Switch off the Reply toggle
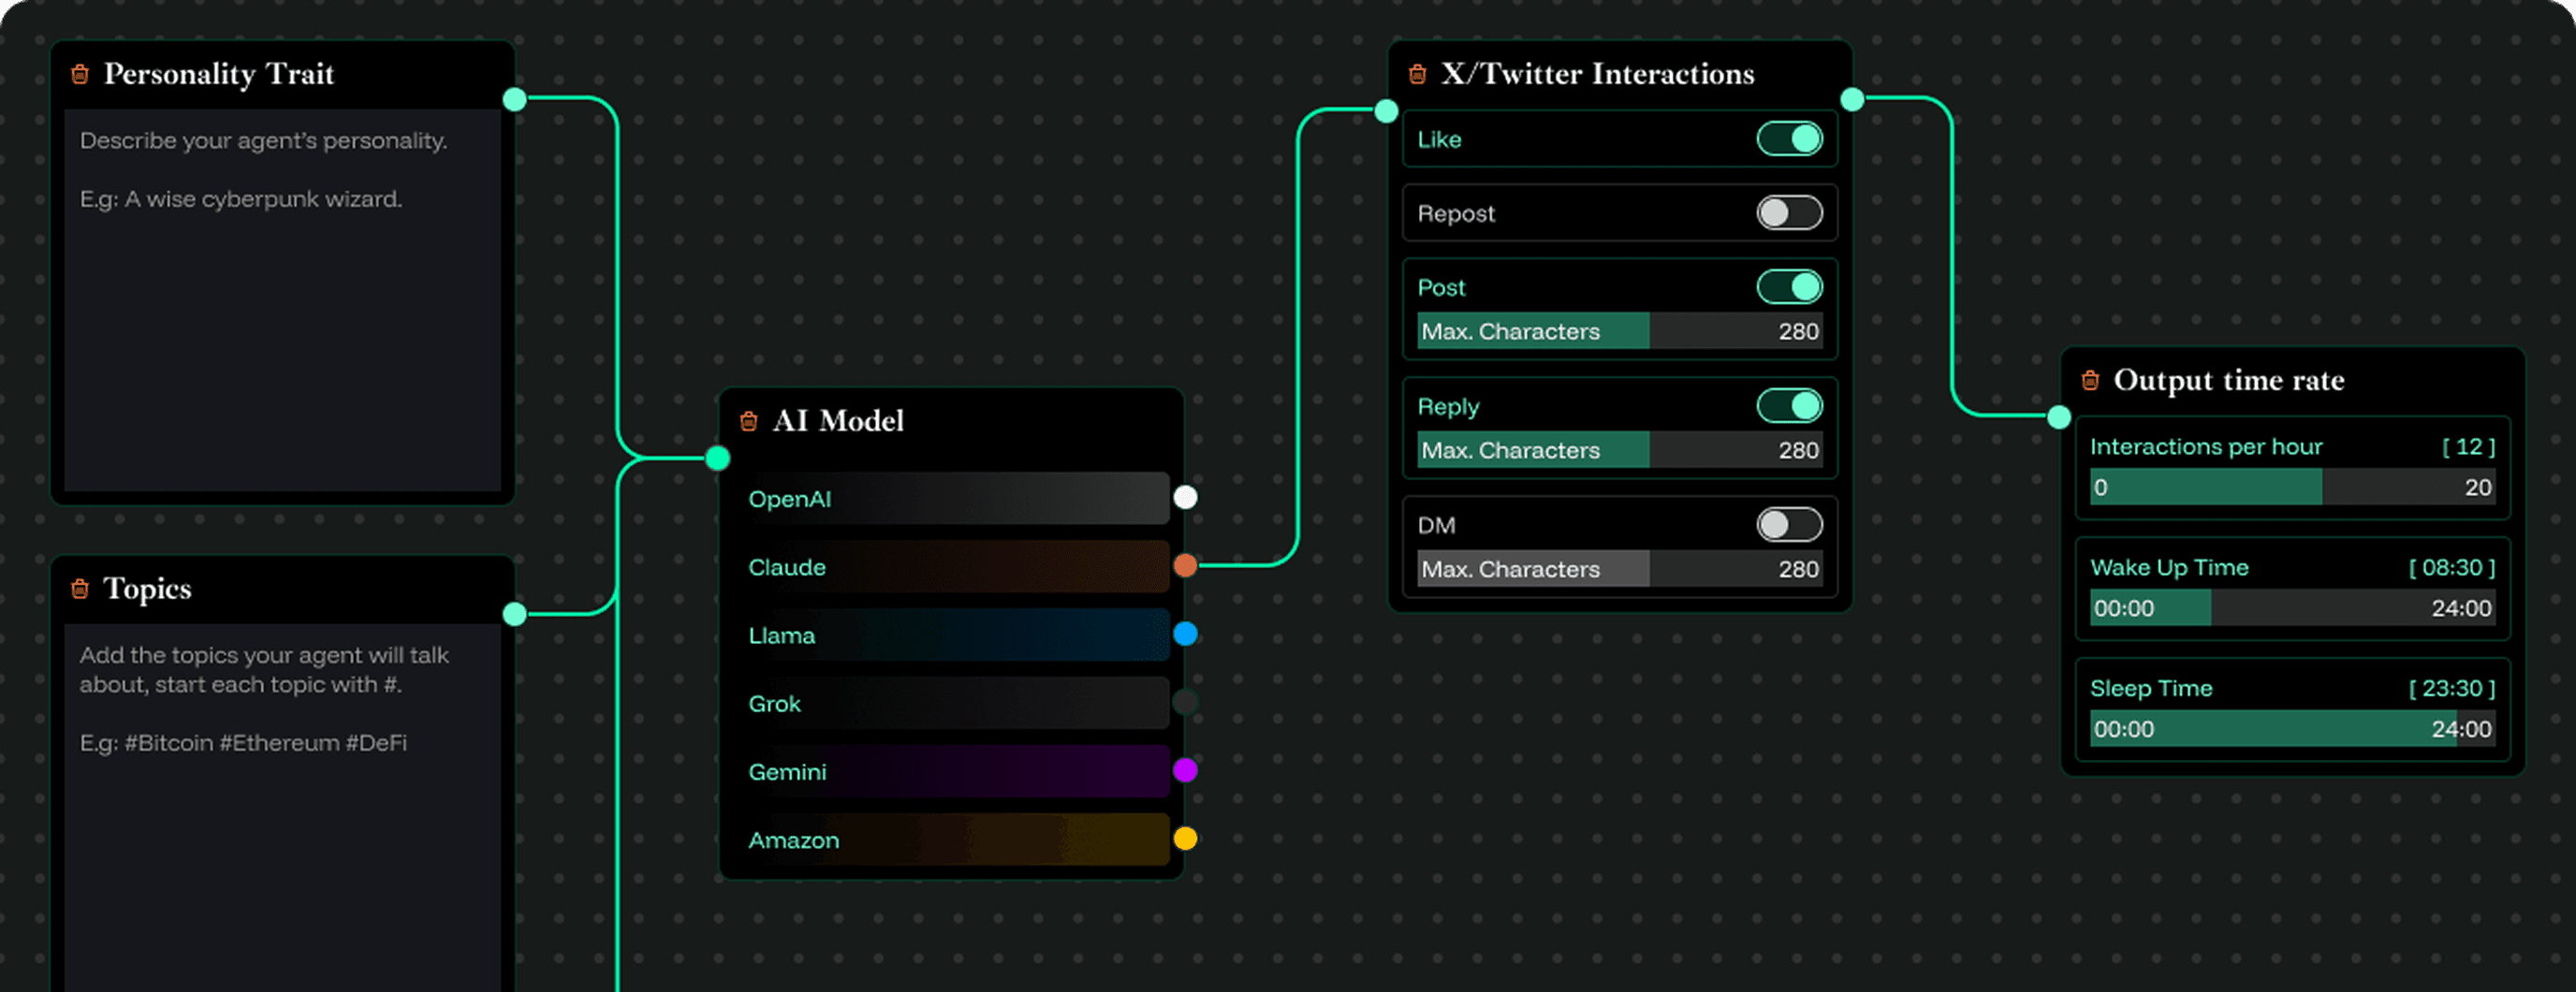 [1789, 406]
